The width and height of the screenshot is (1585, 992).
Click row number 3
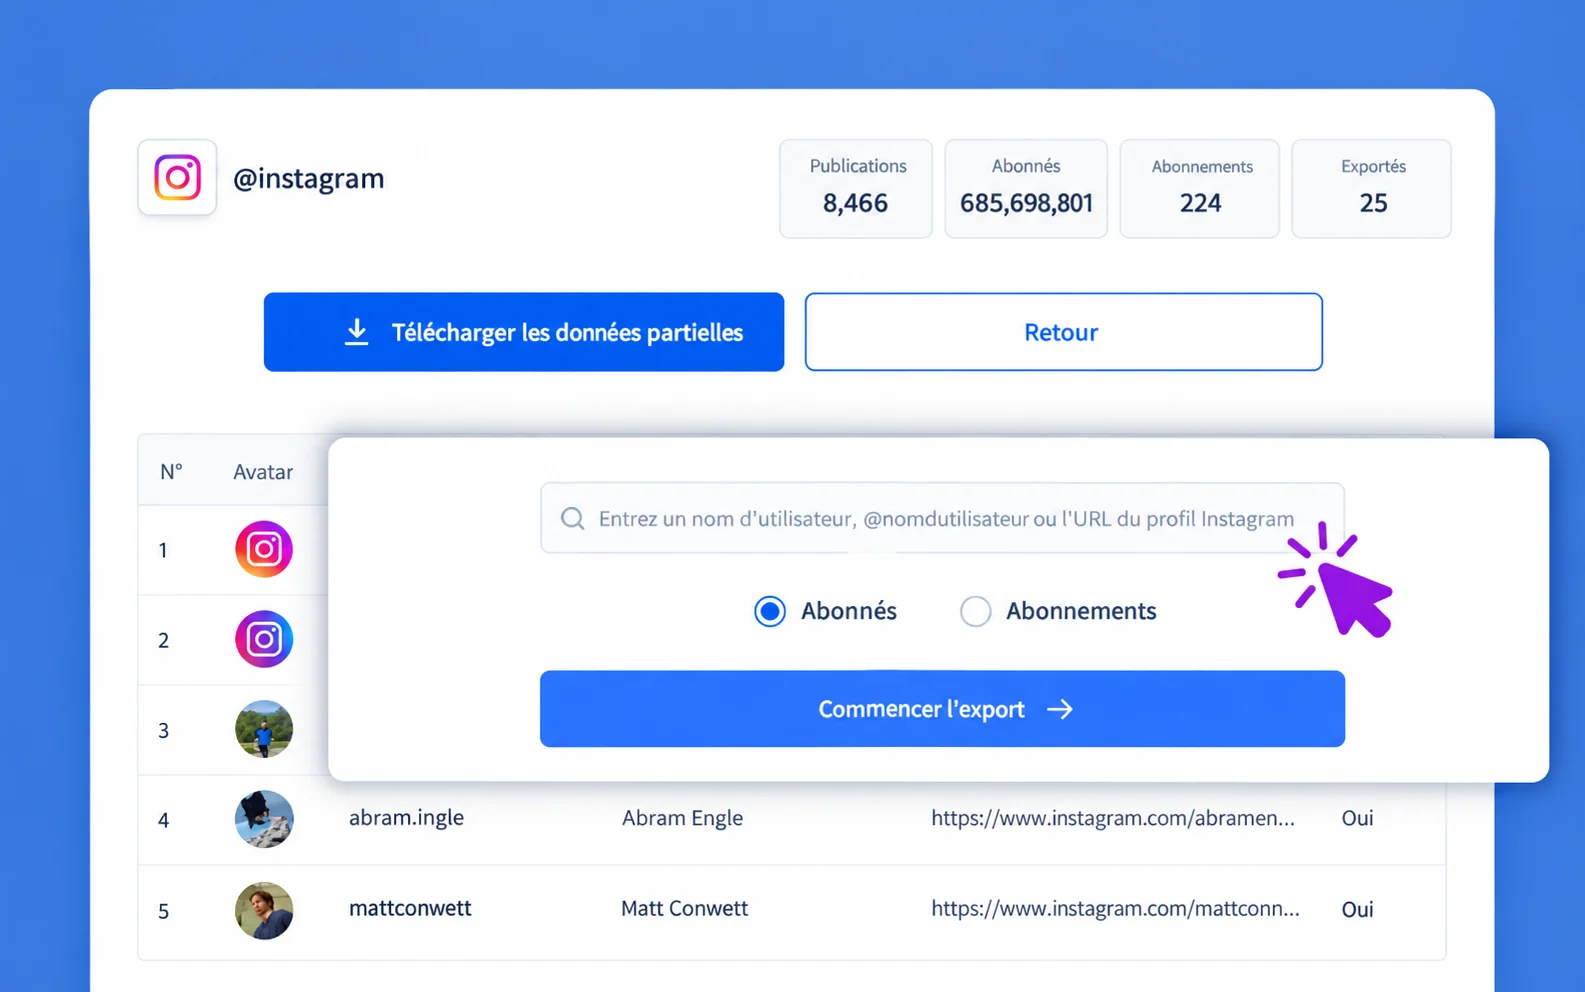[x=164, y=730]
